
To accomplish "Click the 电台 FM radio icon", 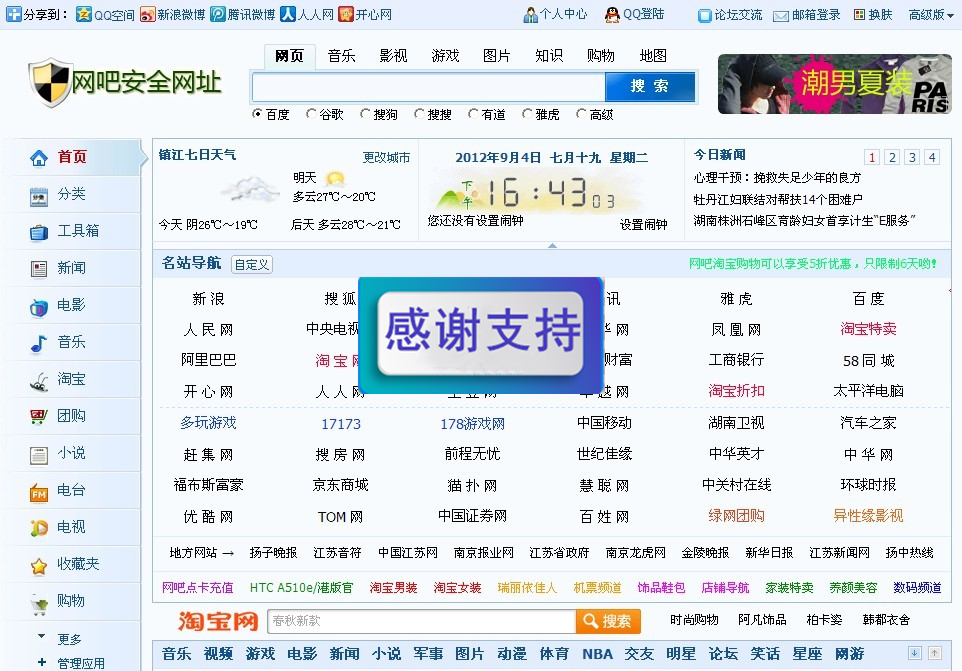I will [39, 493].
